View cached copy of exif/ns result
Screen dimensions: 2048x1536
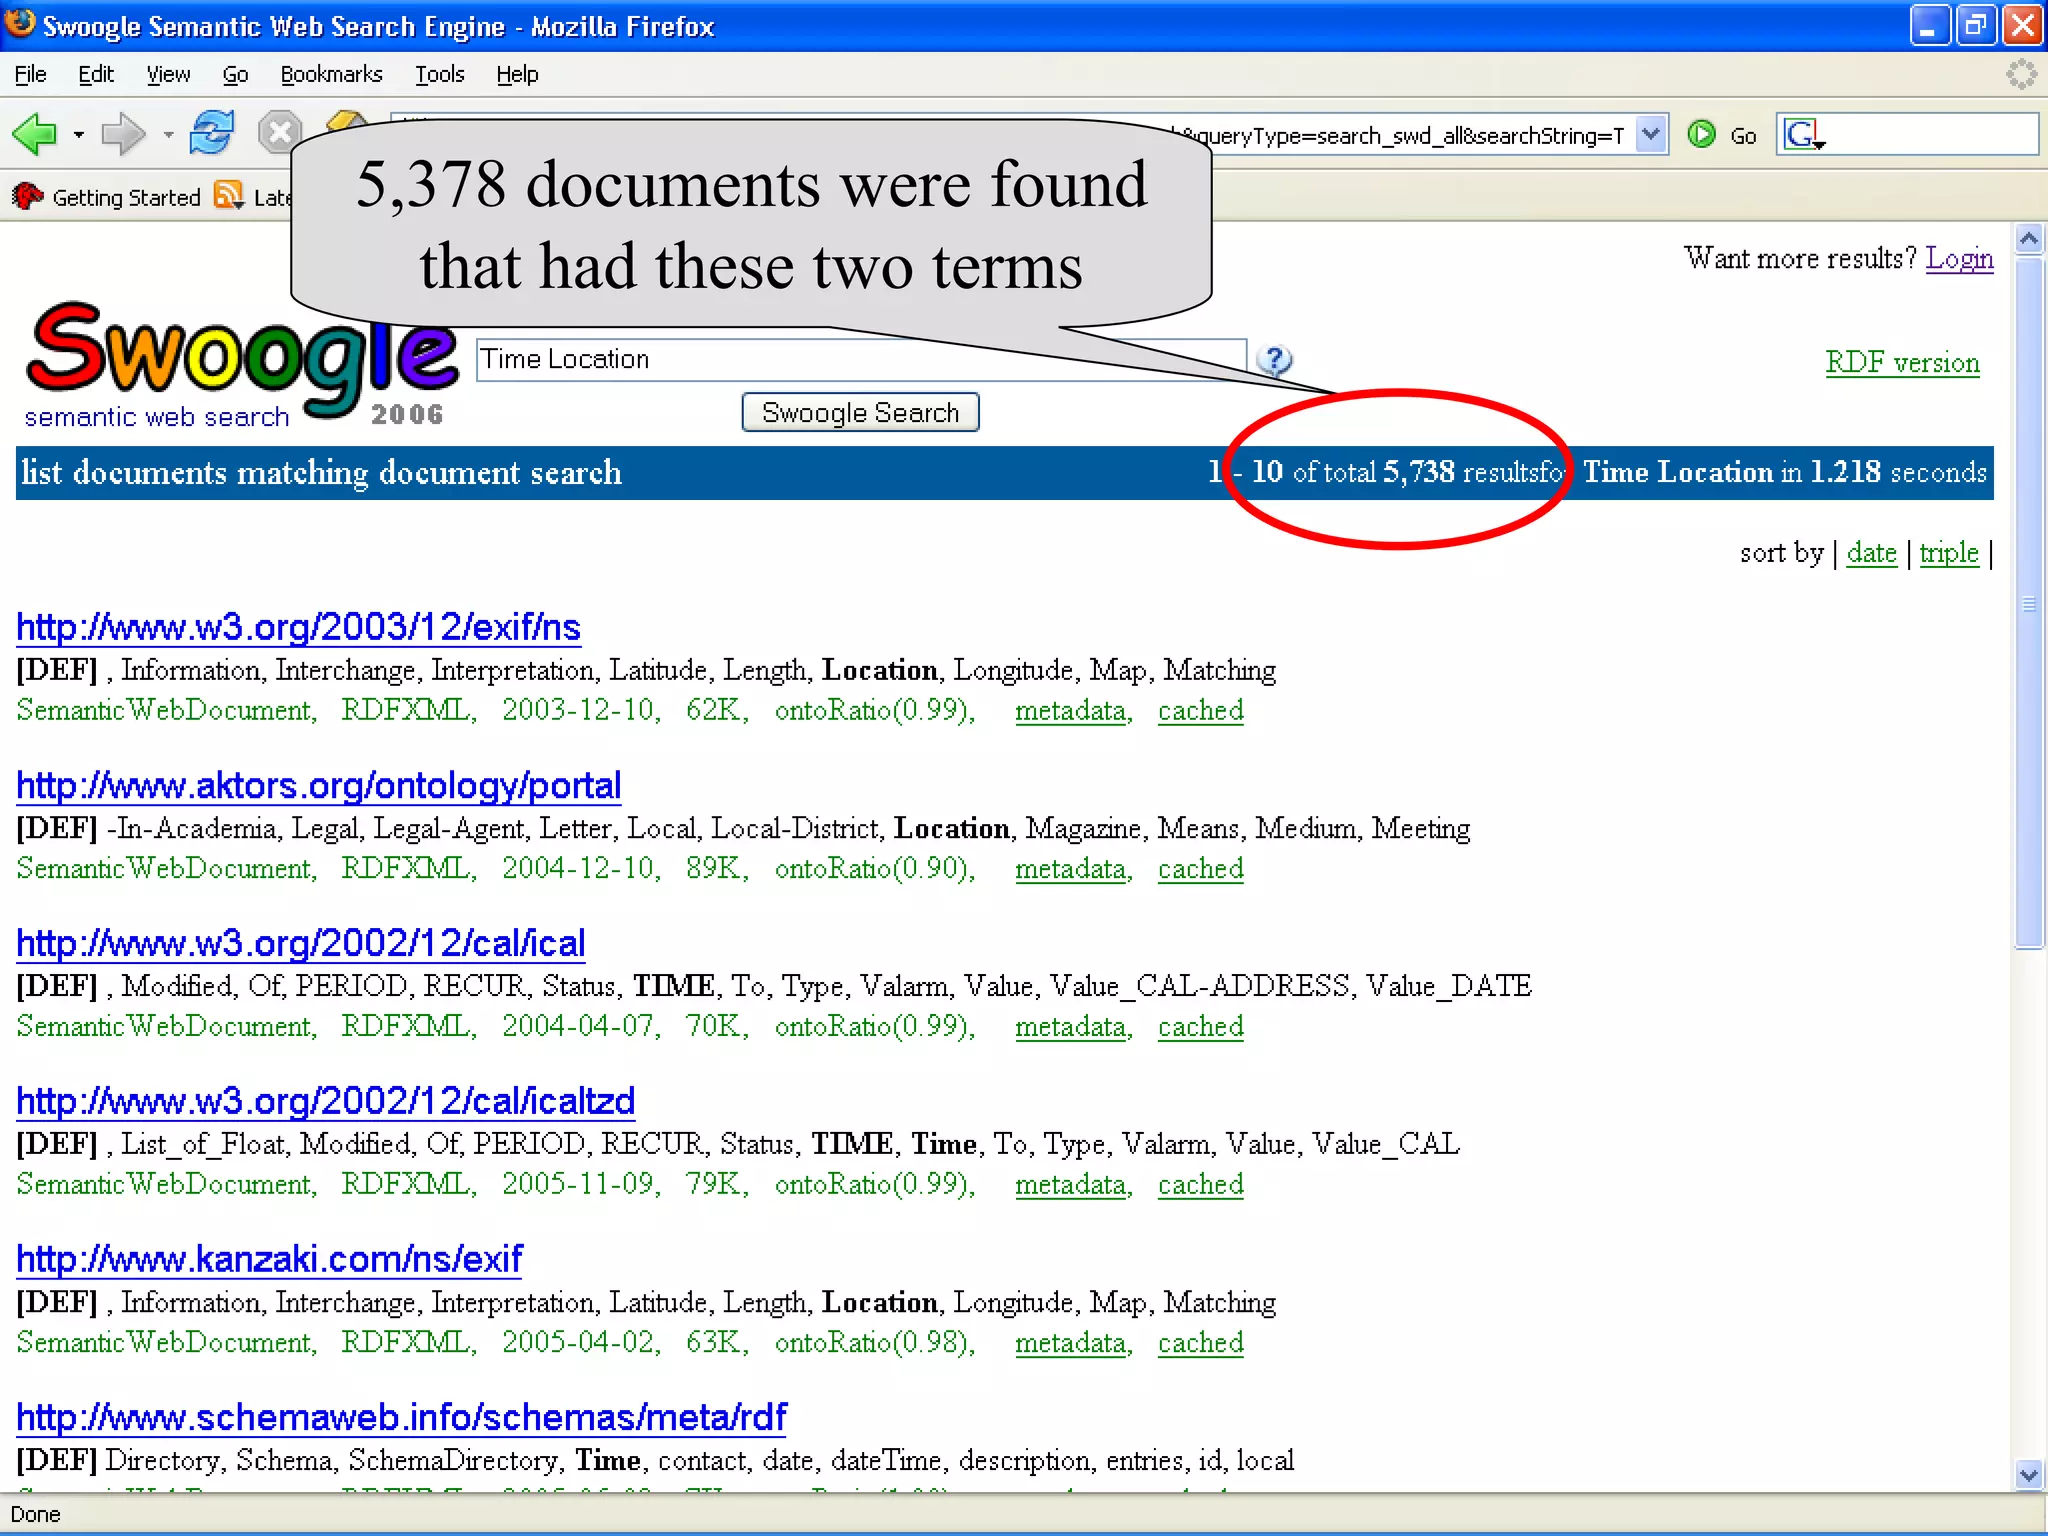click(x=1200, y=710)
